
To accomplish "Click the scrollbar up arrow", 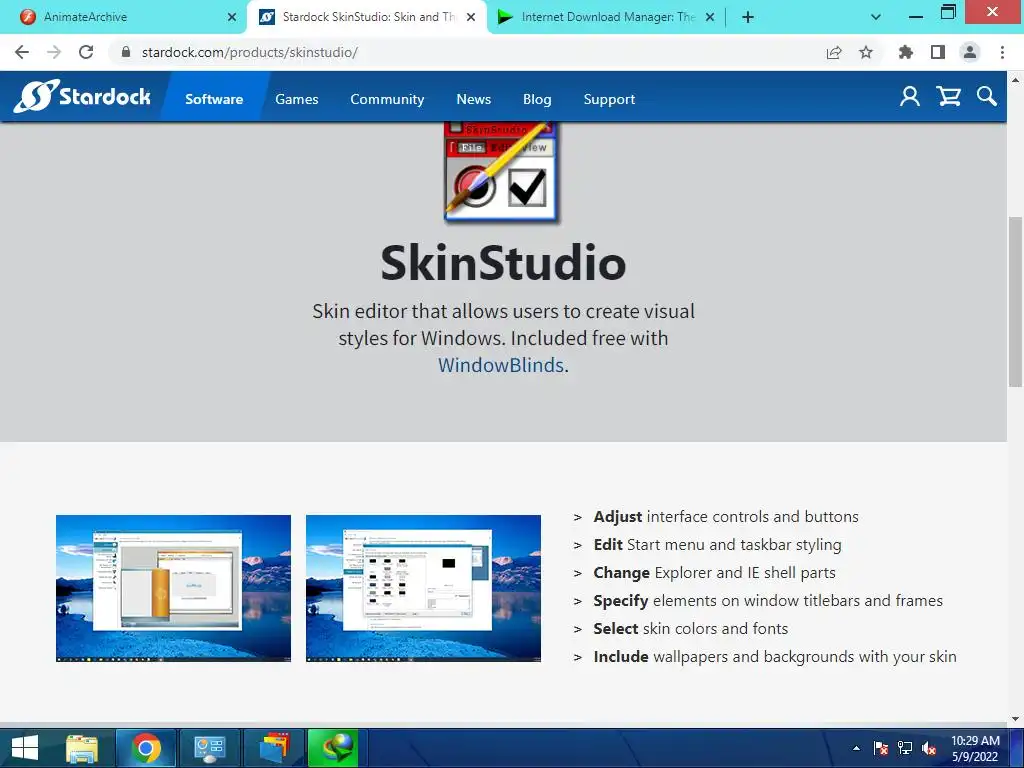I will point(1015,80).
